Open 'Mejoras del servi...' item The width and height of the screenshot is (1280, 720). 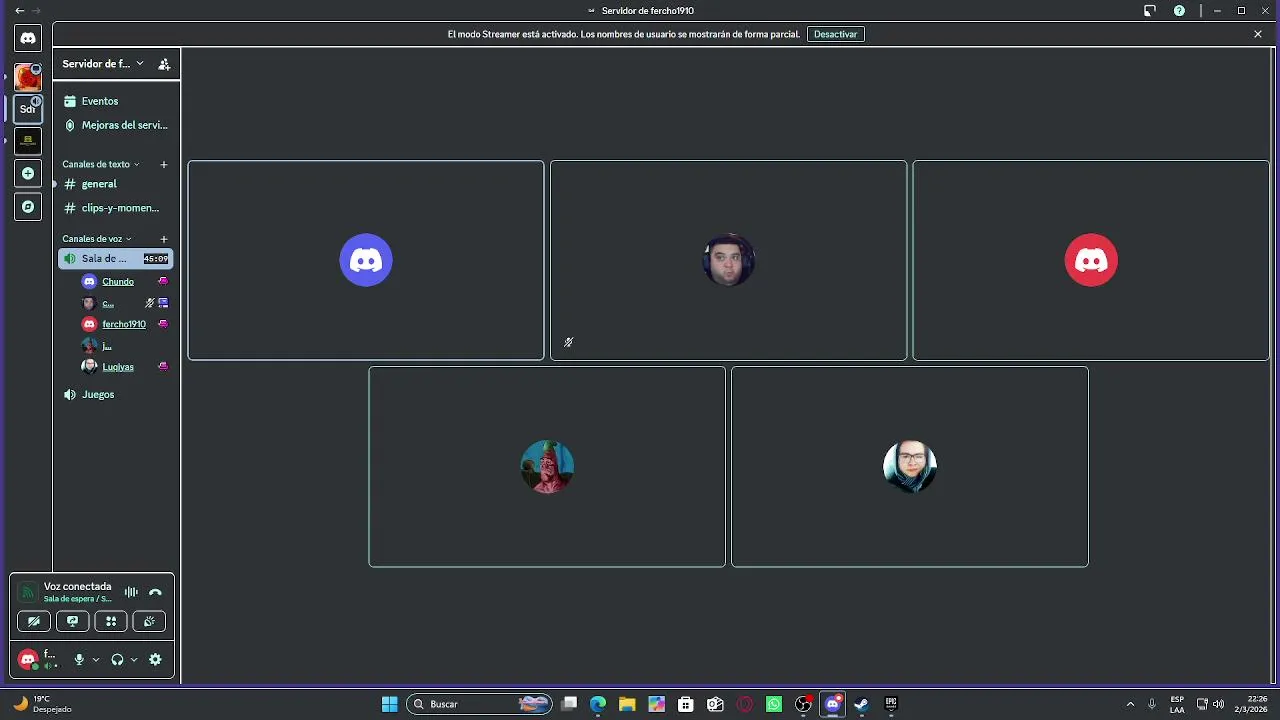pos(116,125)
